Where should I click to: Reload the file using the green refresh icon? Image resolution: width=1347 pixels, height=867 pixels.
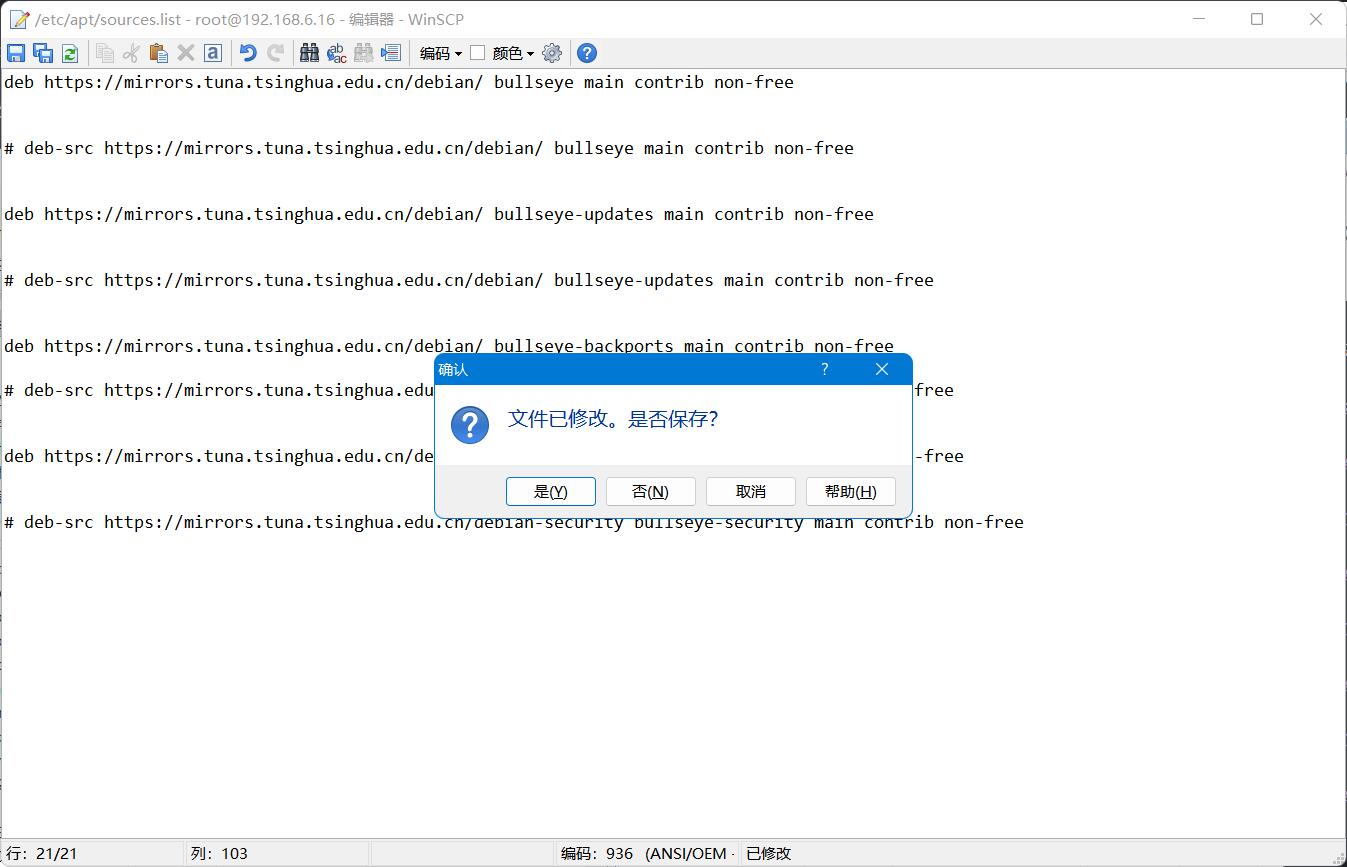pos(70,53)
